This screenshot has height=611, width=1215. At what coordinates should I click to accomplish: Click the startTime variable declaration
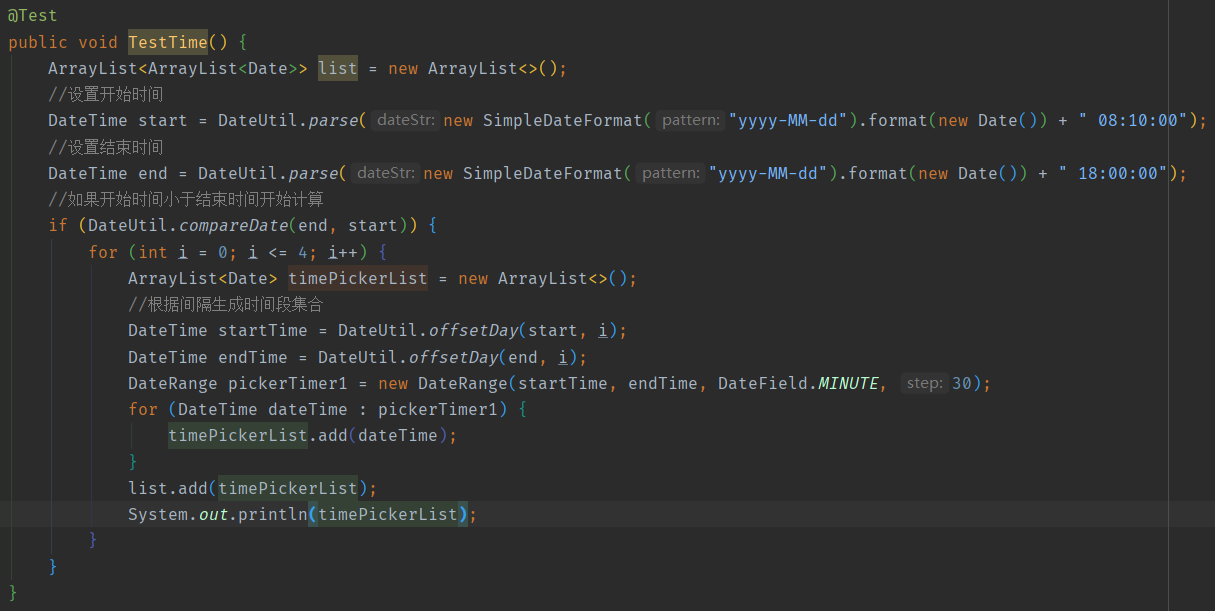[x=263, y=330]
